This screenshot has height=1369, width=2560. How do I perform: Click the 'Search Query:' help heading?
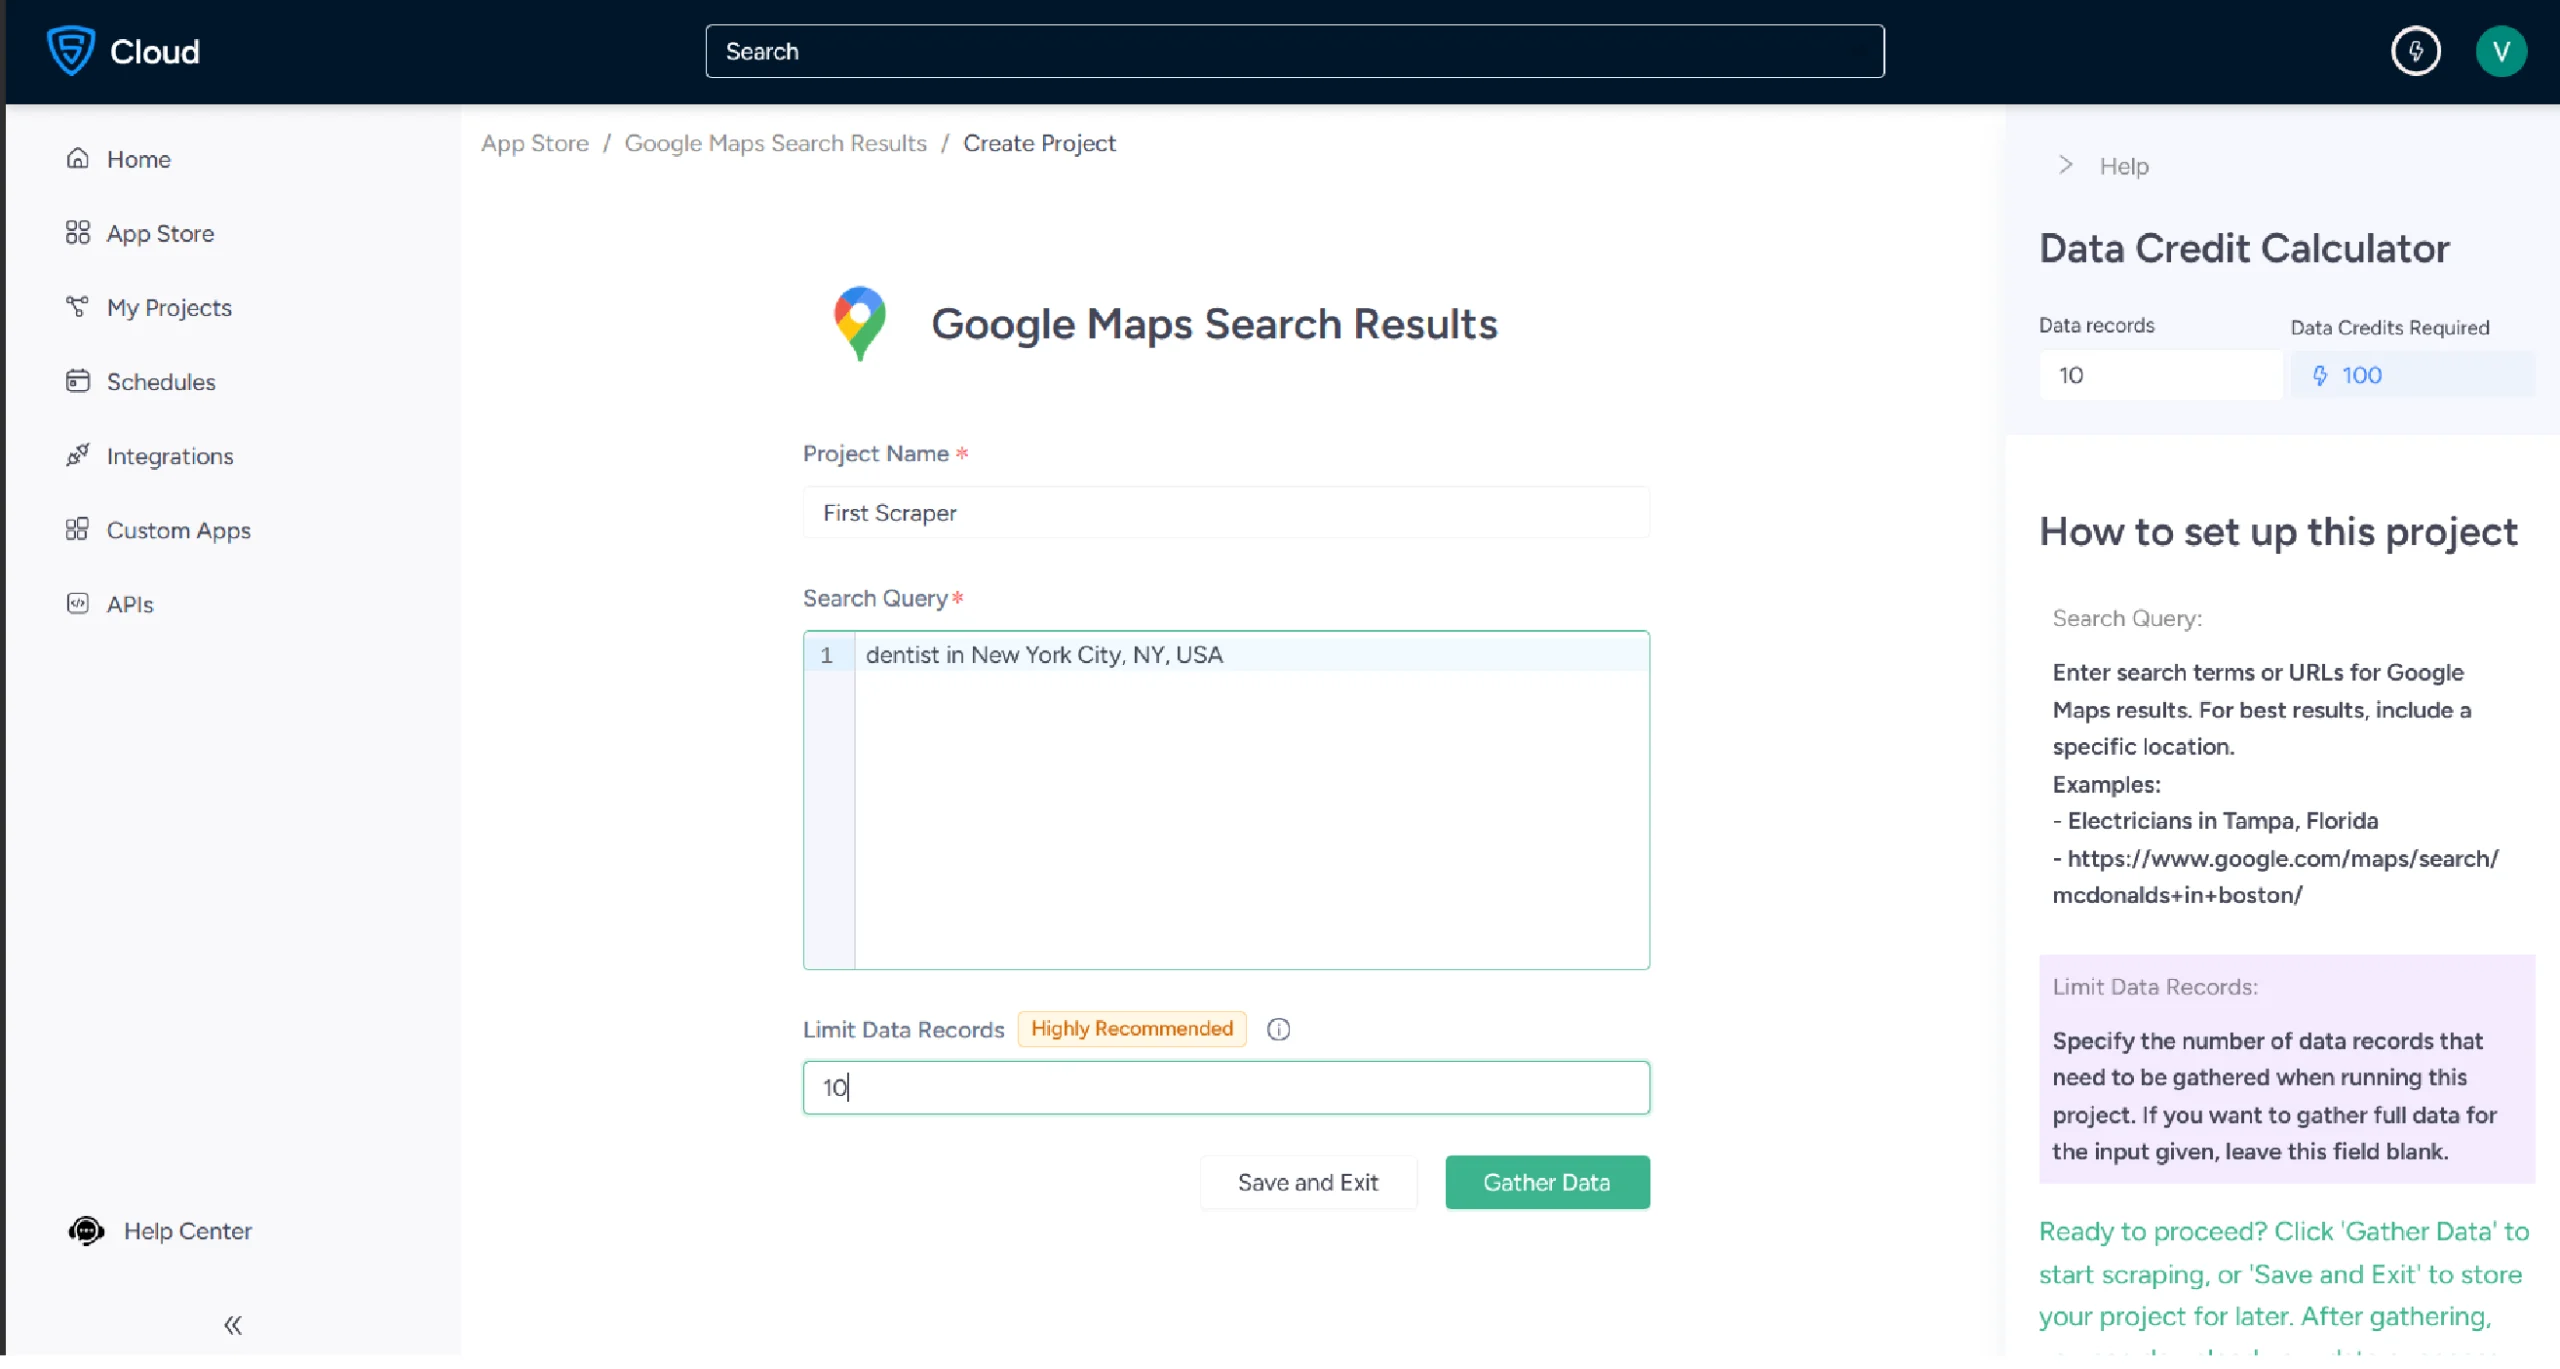tap(2127, 618)
